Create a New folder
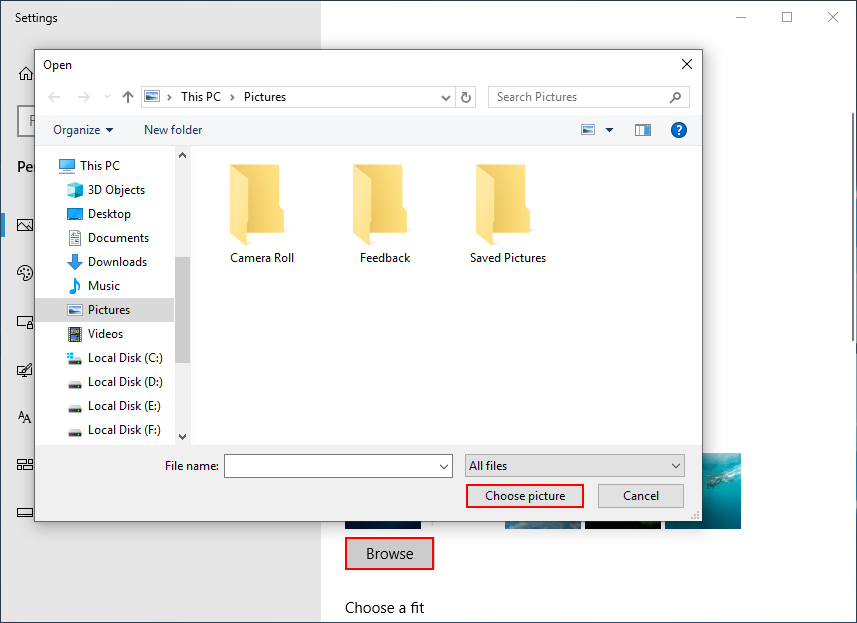This screenshot has width=857, height=623. coord(173,130)
